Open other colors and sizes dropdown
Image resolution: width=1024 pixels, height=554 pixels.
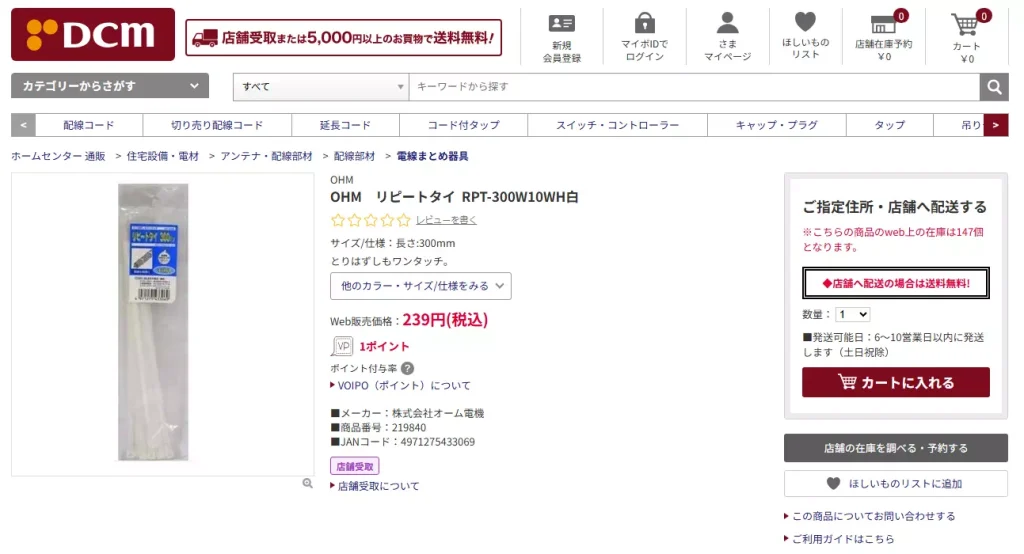coord(421,286)
